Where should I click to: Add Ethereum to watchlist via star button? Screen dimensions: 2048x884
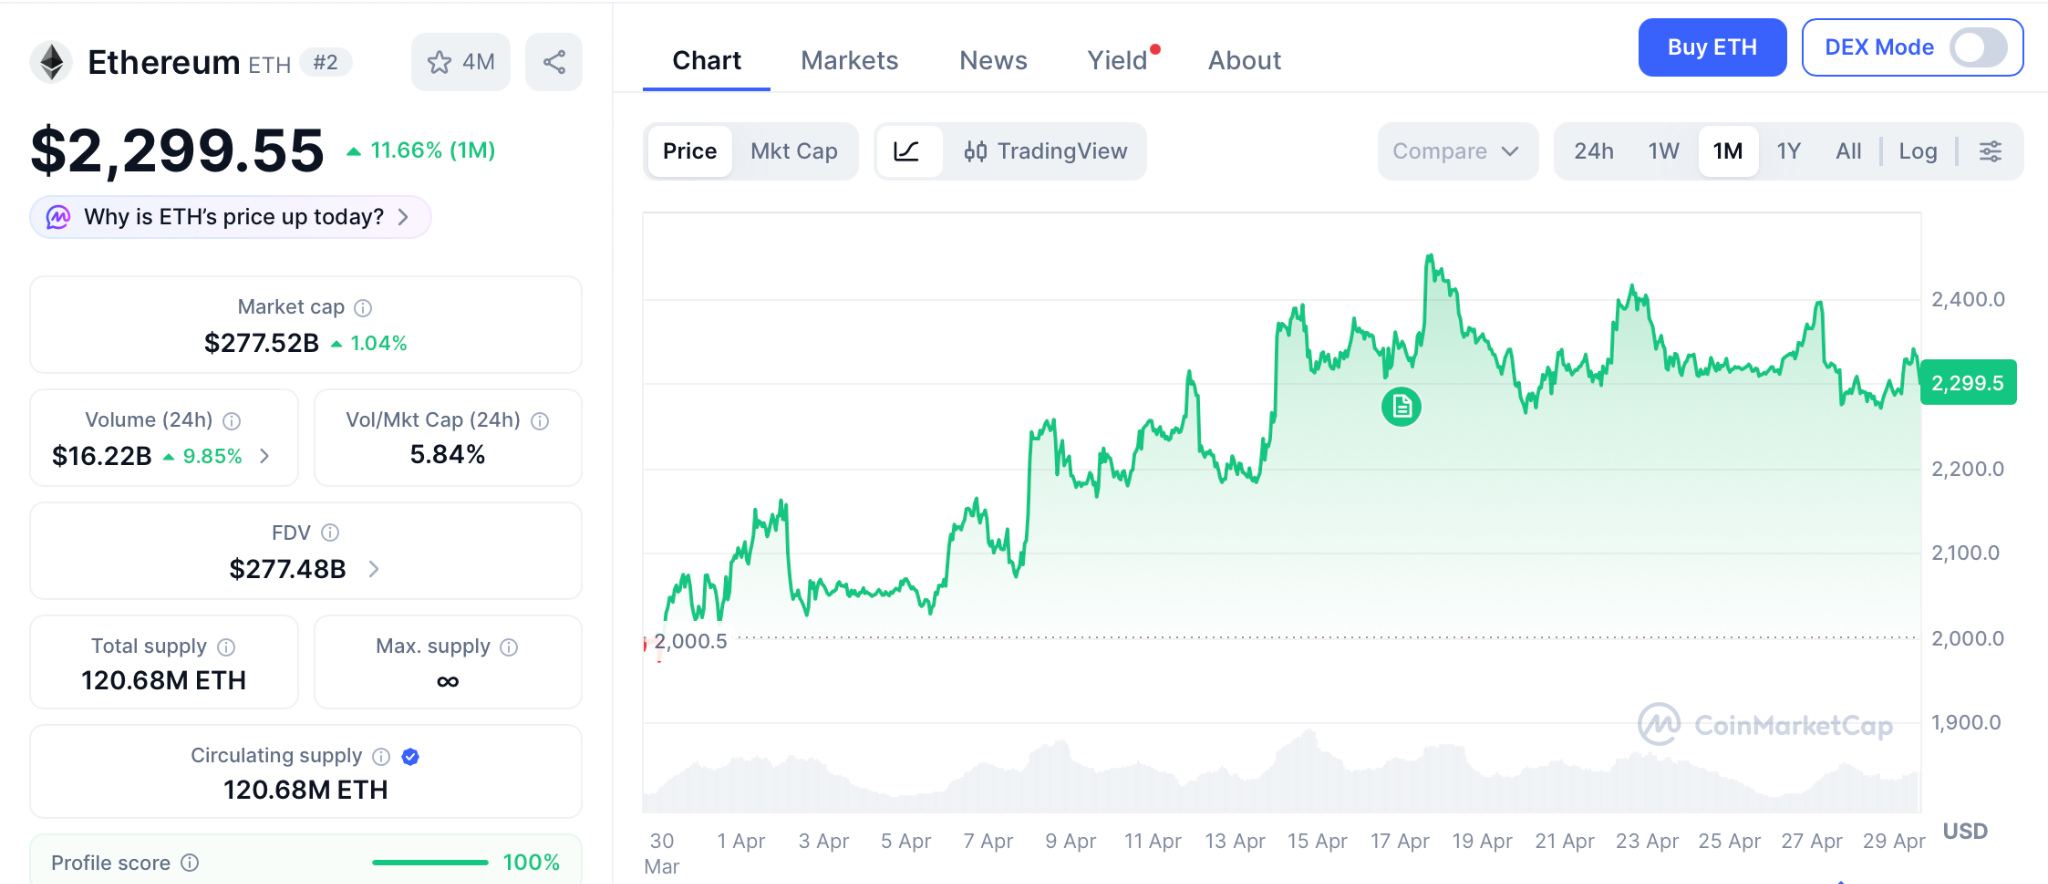tap(460, 62)
